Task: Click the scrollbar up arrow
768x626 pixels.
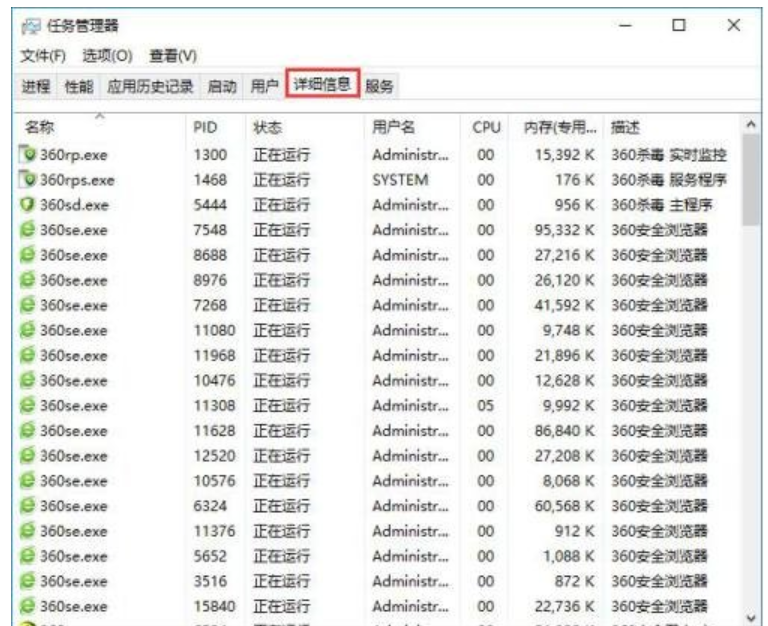Action: pyautogui.click(x=754, y=125)
